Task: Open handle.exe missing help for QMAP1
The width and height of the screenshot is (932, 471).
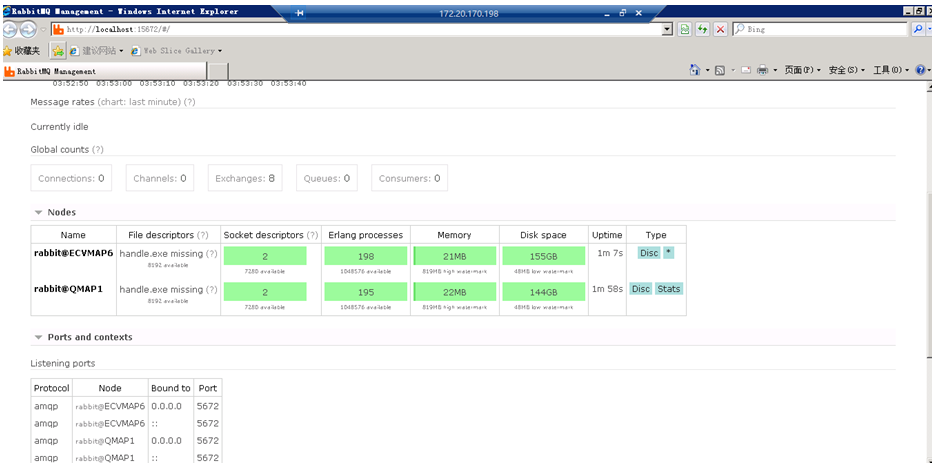Action: tap(212, 290)
